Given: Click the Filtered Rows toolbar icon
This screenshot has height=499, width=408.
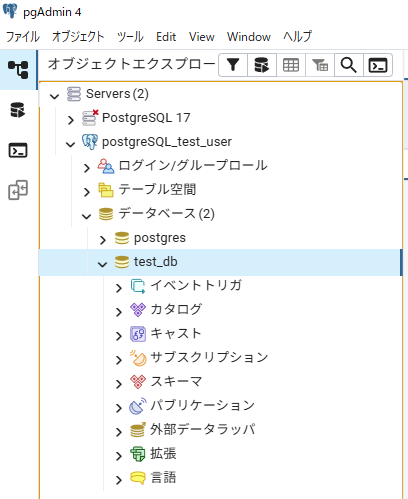Looking at the screenshot, I should [320, 65].
